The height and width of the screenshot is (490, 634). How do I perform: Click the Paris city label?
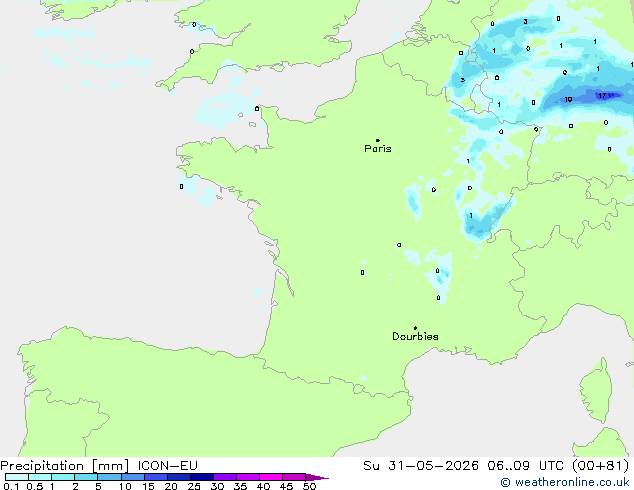[x=378, y=149]
